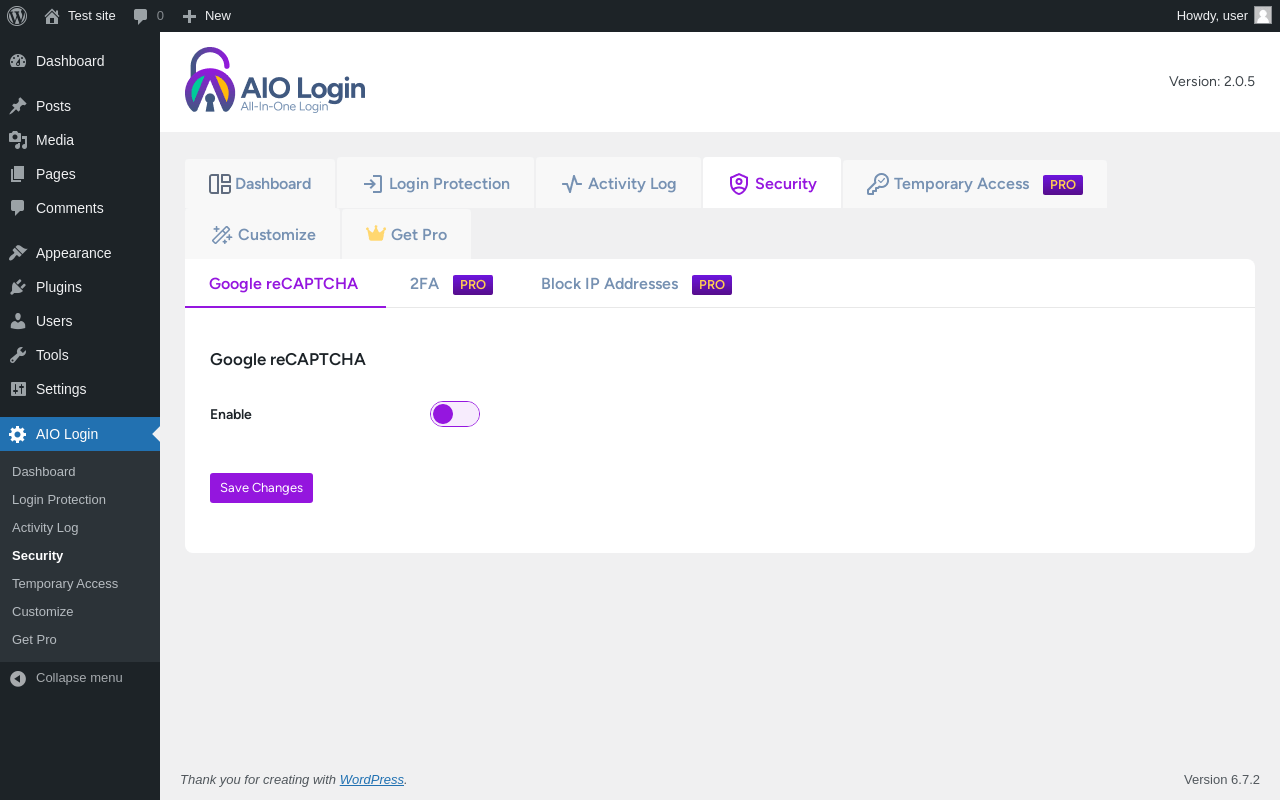Open Login Protection in AIO Login submenu
Viewport: 1280px width, 800px height.
tap(59, 500)
